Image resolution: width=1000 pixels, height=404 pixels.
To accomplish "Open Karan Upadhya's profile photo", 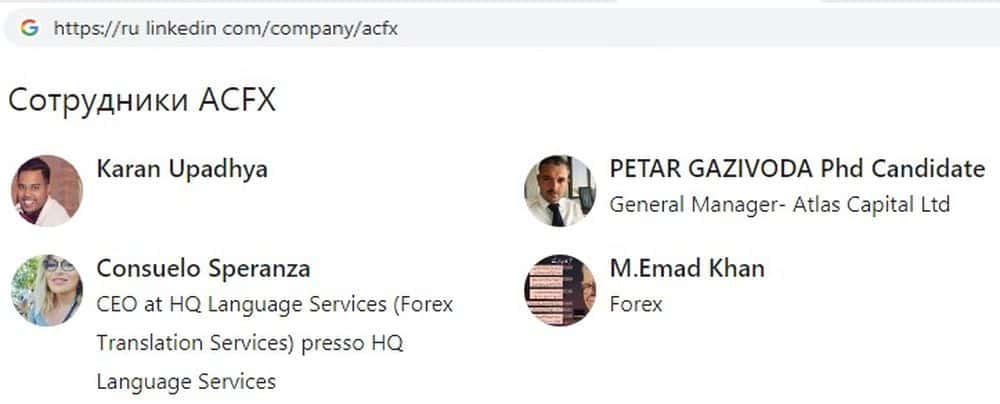I will point(46,190).
